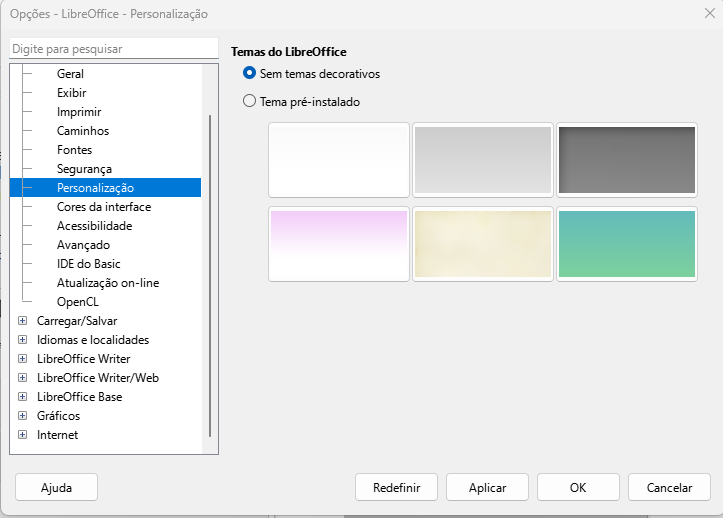723x518 pixels.
Task: Expand the LibreOffice Writer/Web node
Action: 22,377
